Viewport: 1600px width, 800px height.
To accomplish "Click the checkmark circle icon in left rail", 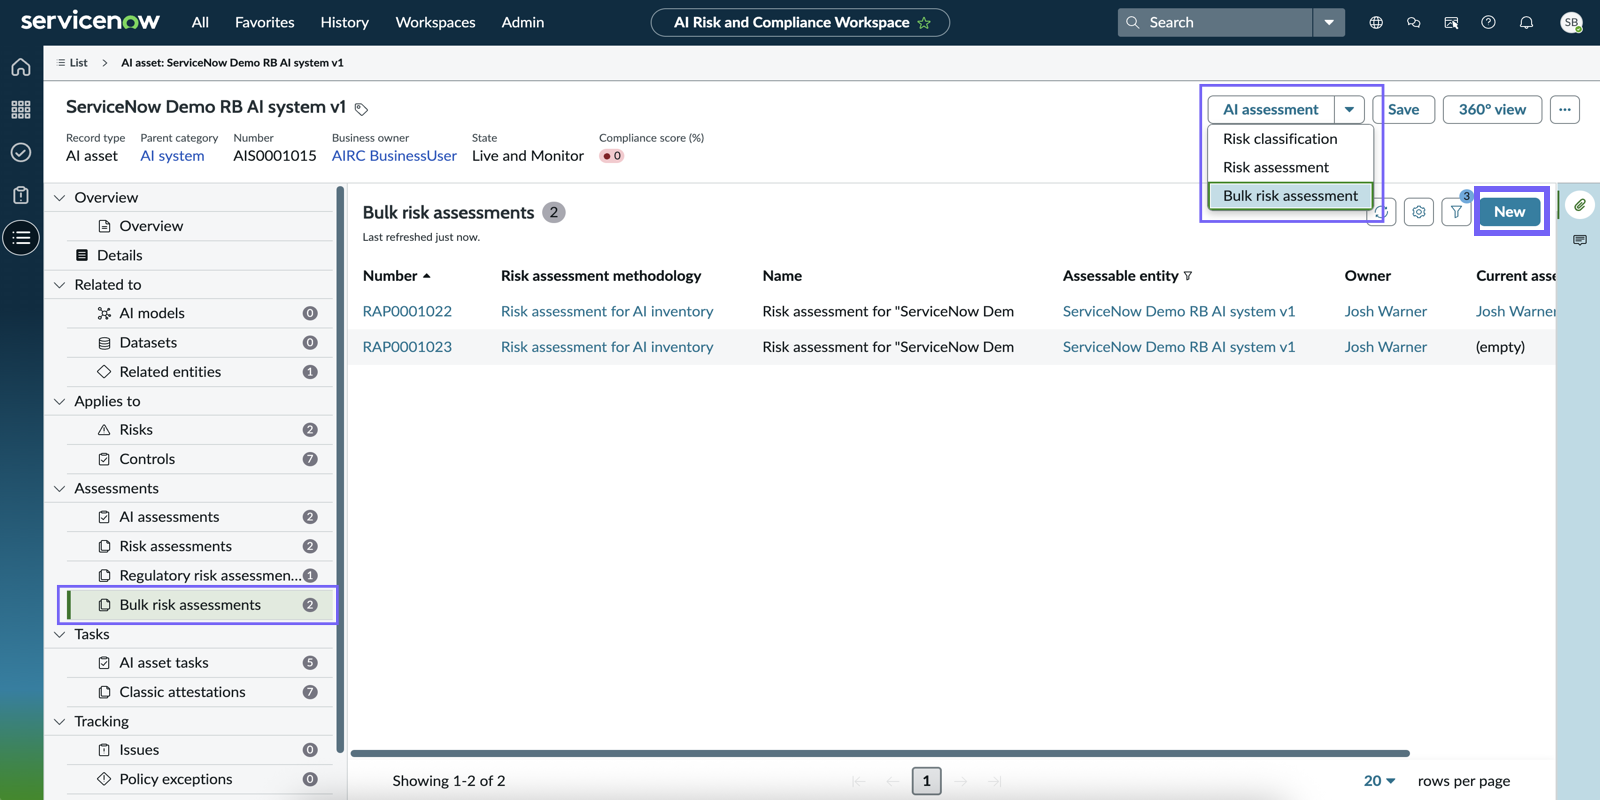I will coord(21,152).
